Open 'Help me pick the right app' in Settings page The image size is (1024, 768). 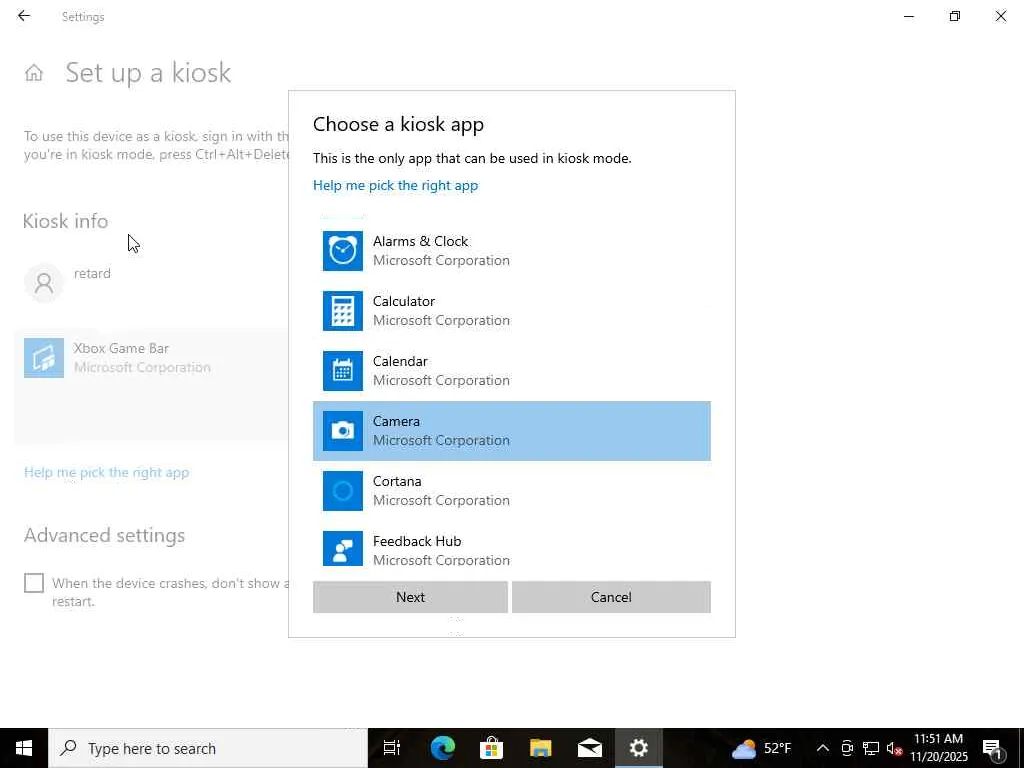coord(106,472)
